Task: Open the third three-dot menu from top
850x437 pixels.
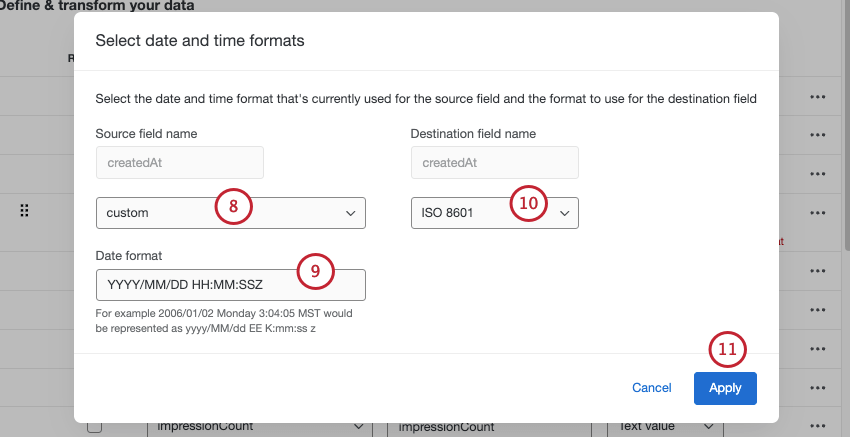Action: (x=818, y=173)
